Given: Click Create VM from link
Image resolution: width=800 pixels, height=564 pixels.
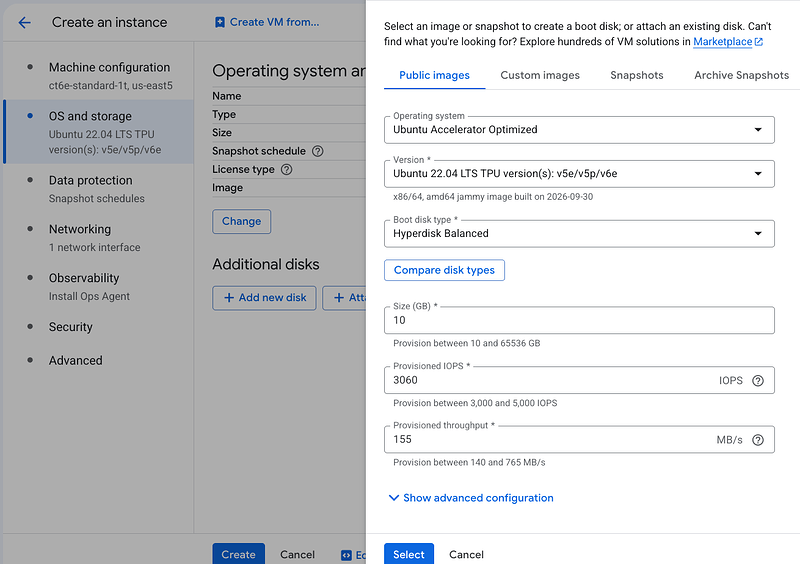Looking at the screenshot, I should (x=267, y=22).
